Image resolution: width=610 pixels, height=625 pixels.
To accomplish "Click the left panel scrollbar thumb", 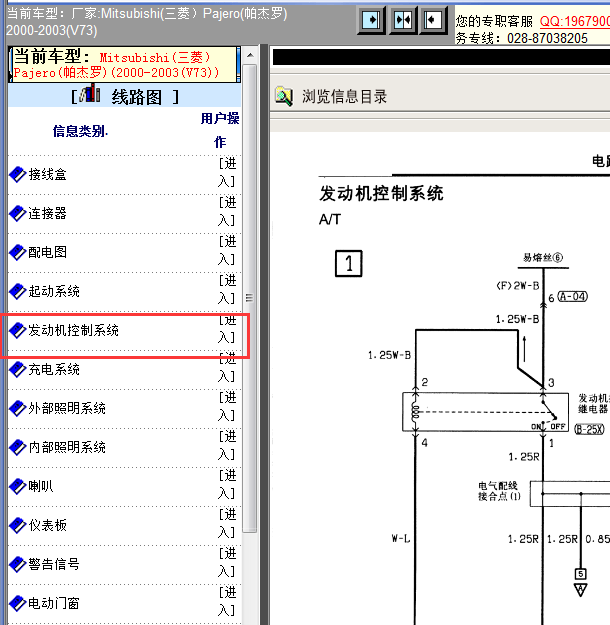I will coord(250,298).
